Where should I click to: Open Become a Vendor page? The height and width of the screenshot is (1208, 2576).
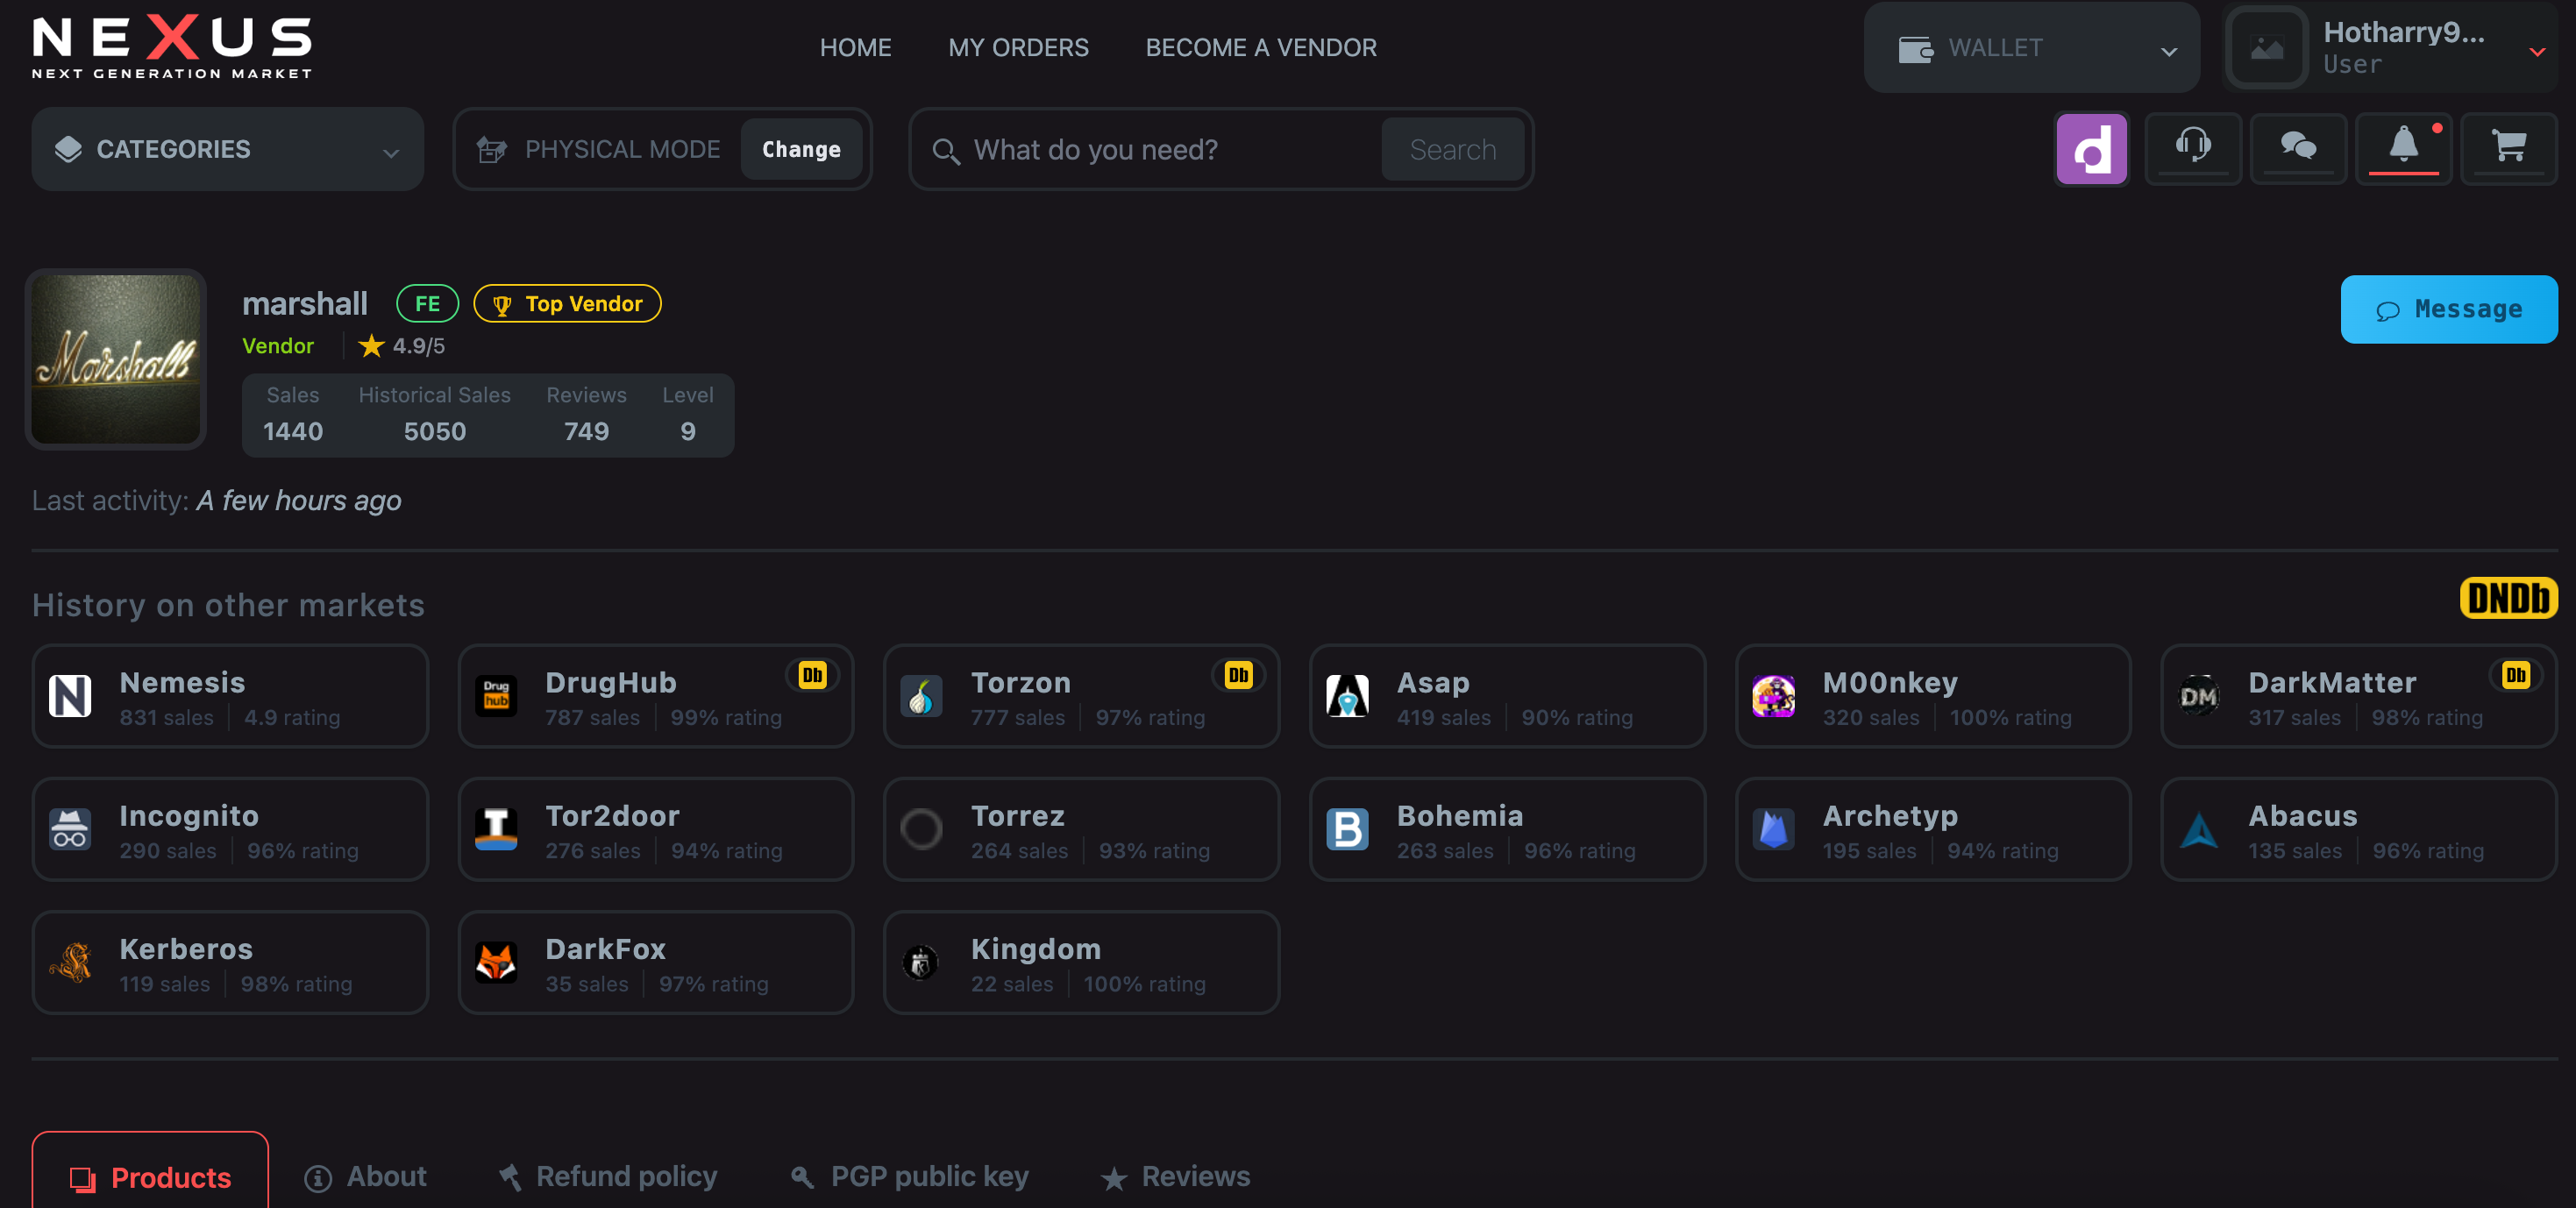tap(1261, 47)
